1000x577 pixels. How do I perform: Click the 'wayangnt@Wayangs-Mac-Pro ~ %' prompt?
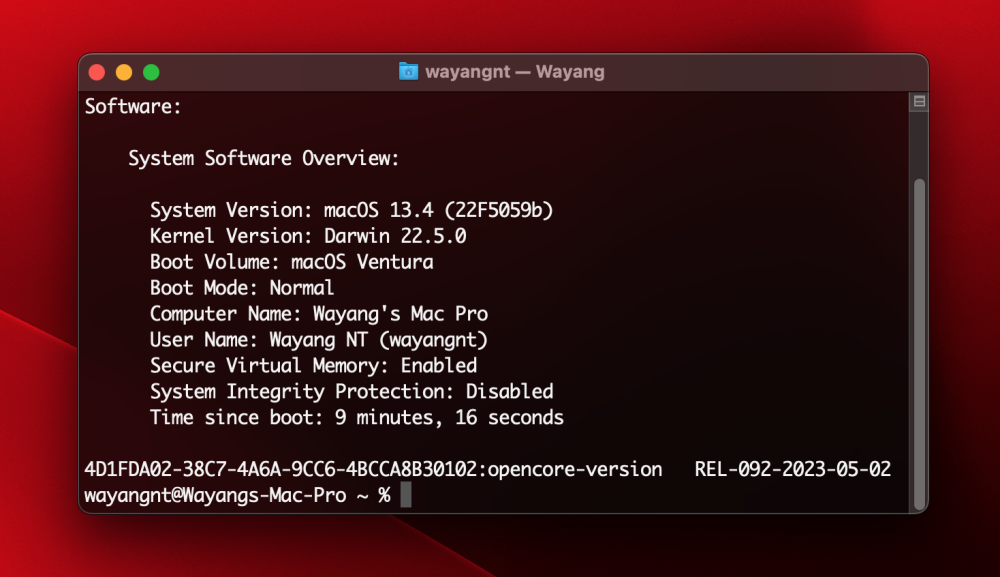click(237, 495)
